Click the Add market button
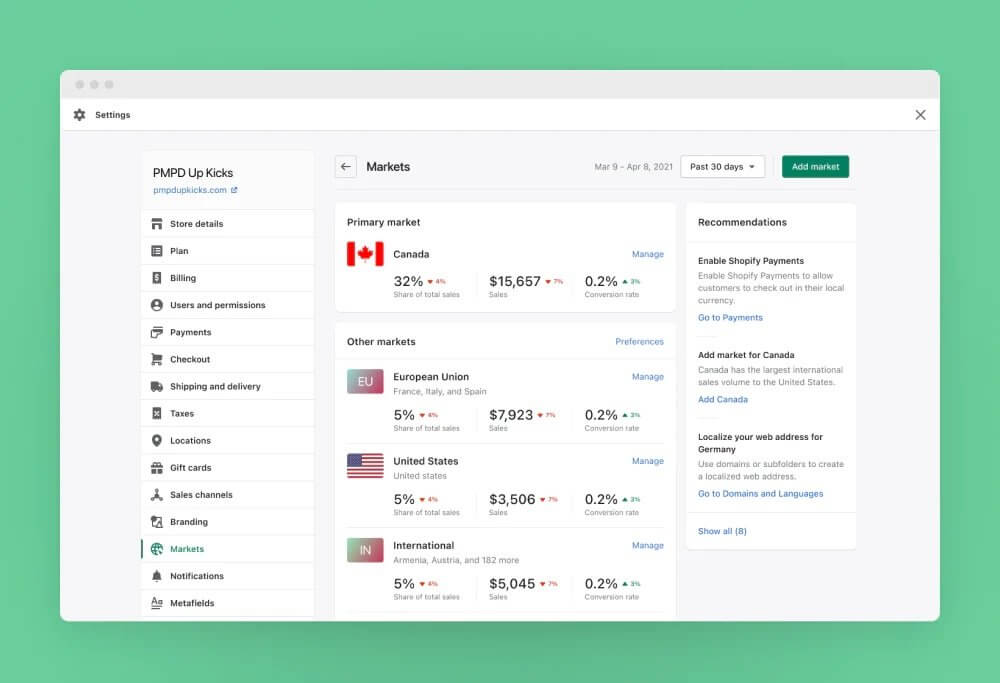The image size is (1000, 683). 815,167
